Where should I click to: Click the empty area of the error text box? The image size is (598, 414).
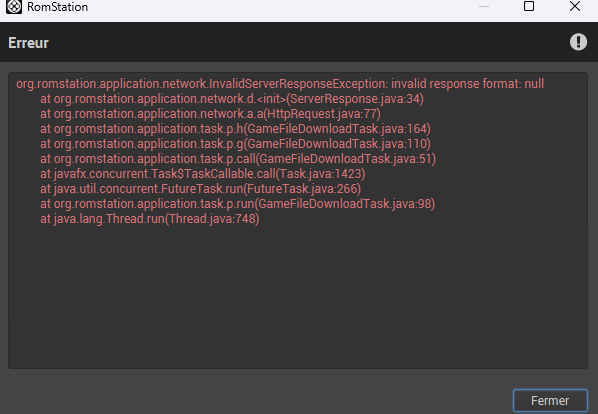click(x=297, y=297)
